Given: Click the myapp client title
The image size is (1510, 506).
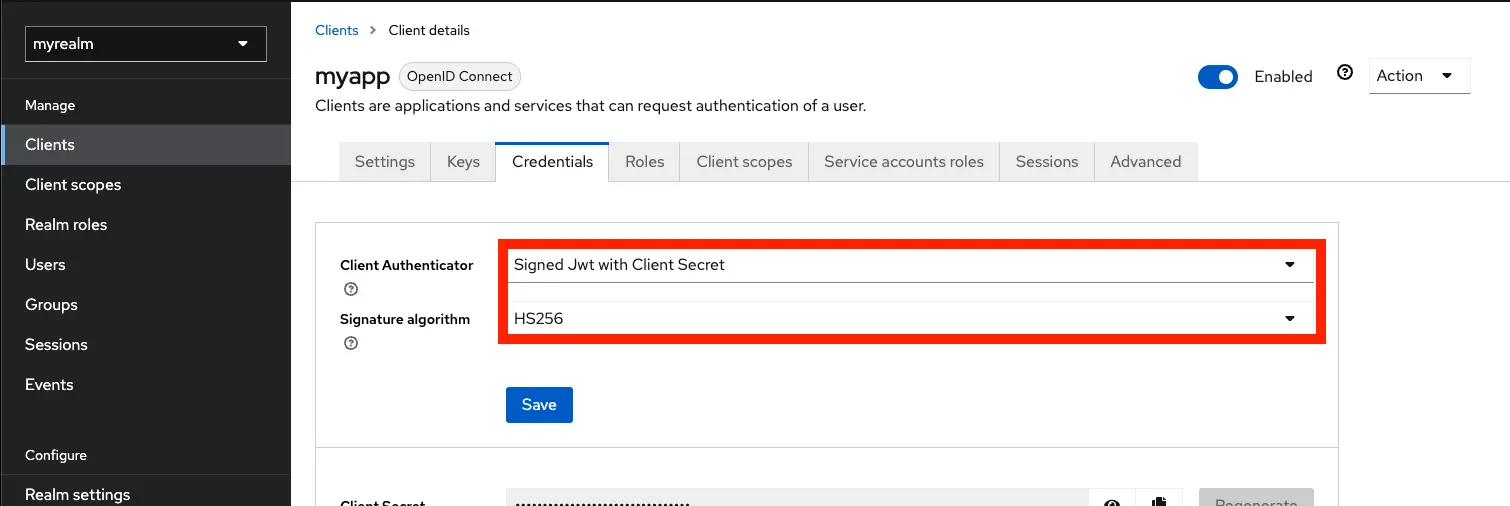Looking at the screenshot, I should click(352, 77).
